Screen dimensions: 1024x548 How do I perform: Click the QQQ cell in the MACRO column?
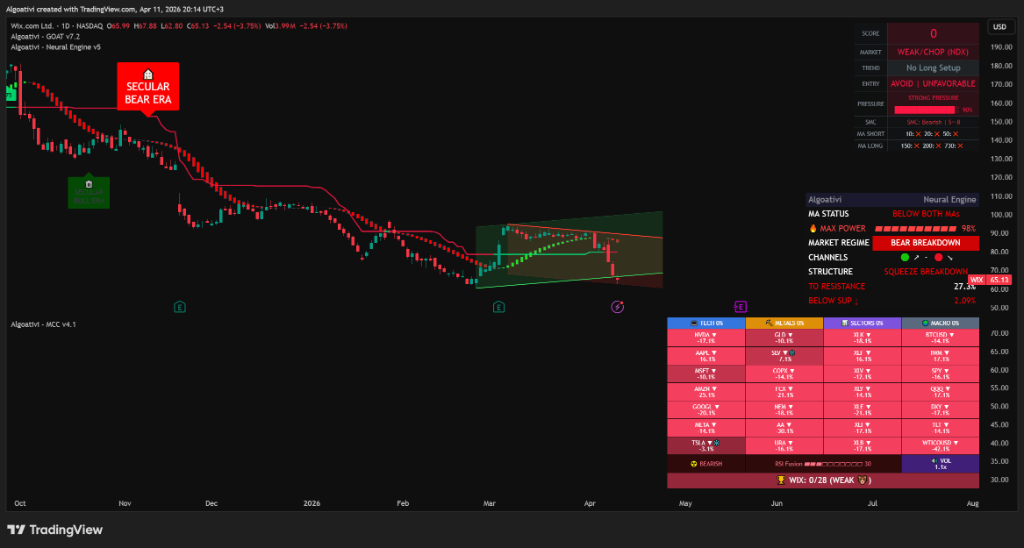point(940,392)
